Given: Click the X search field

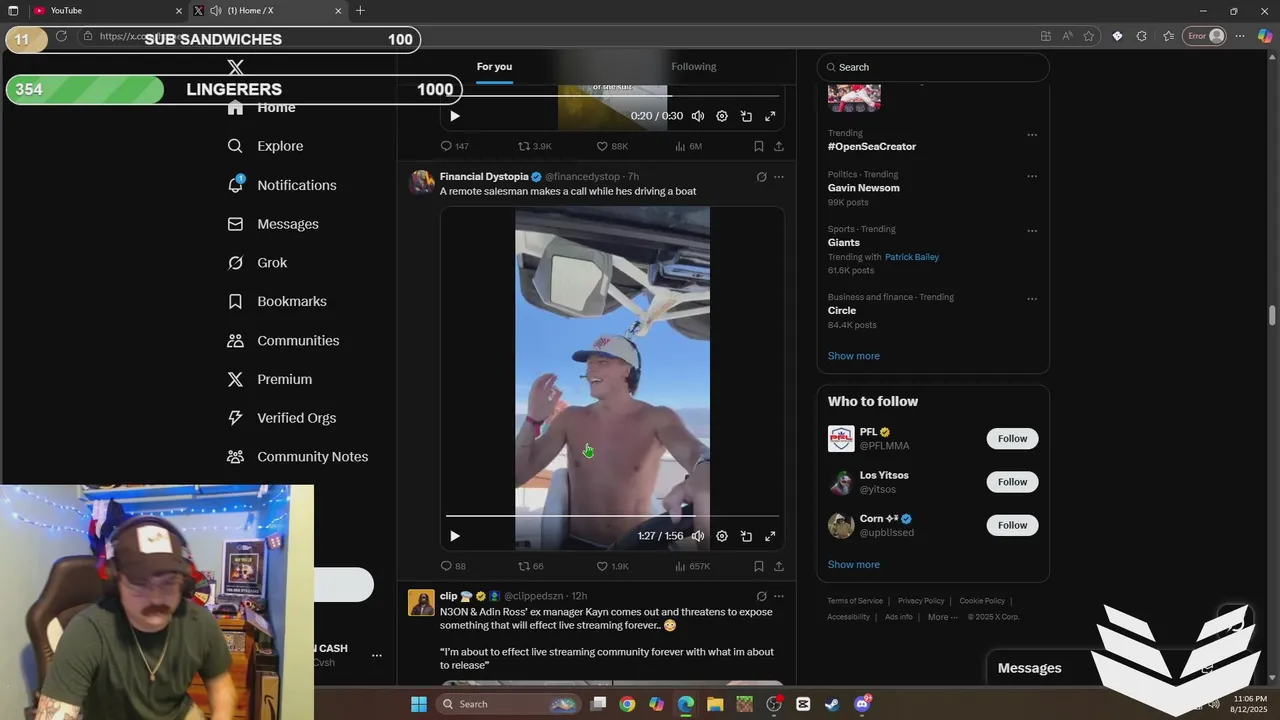Looking at the screenshot, I should pyautogui.click(x=933, y=67).
